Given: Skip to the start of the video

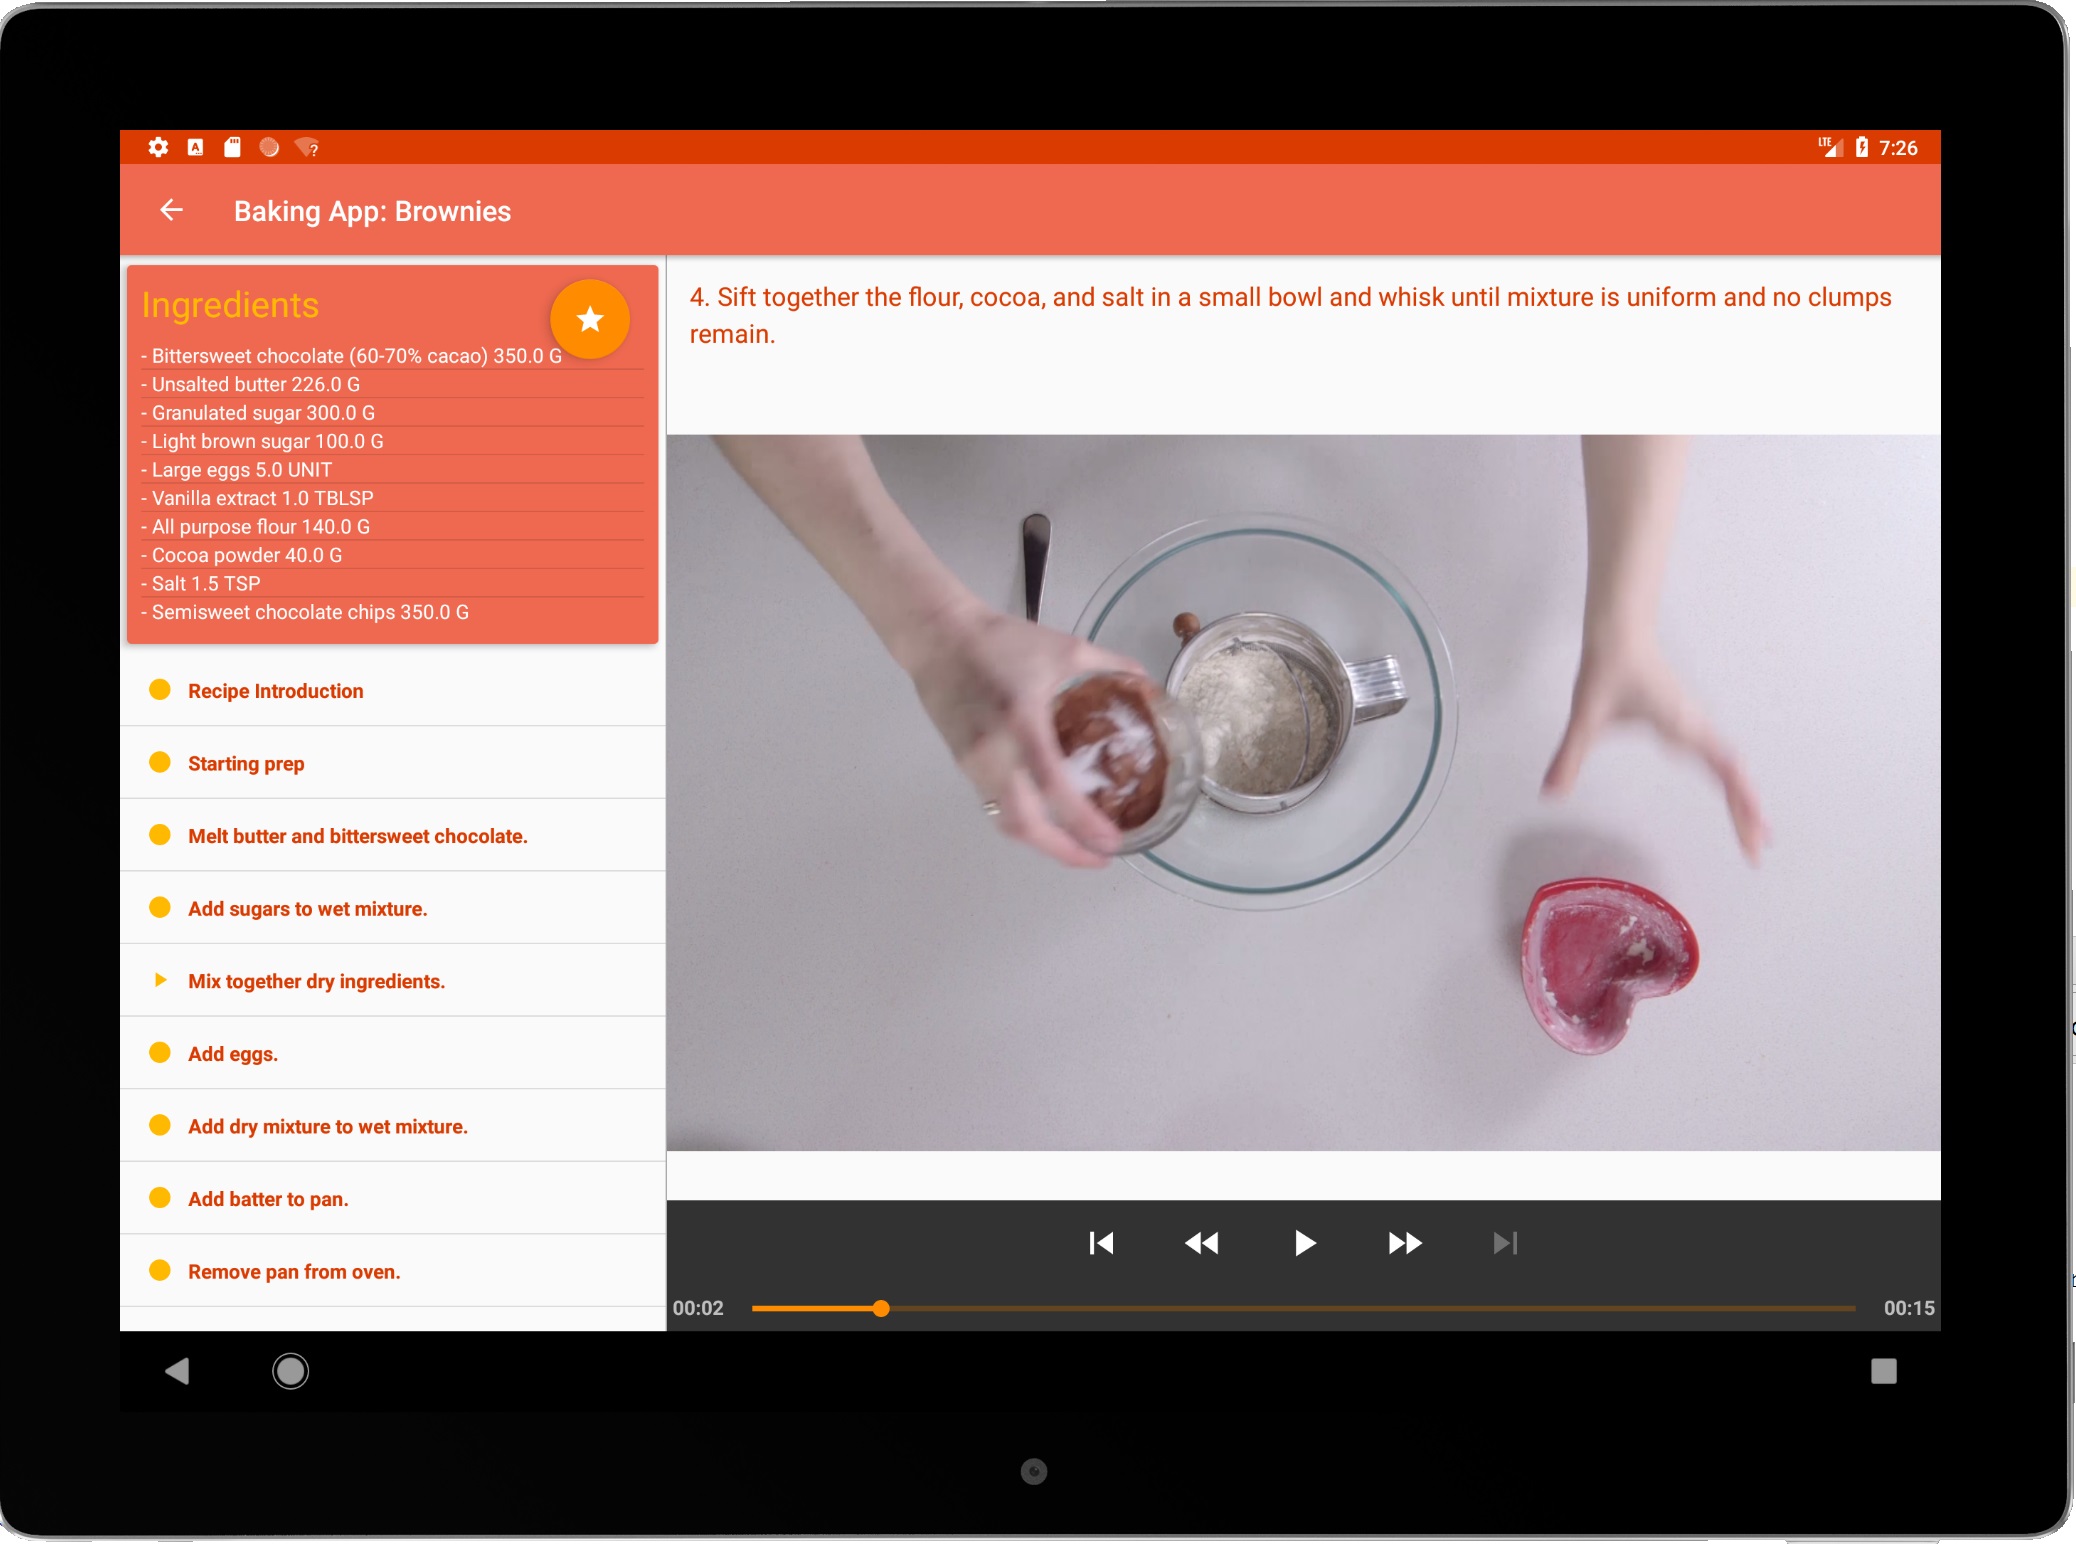Looking at the screenshot, I should tap(1100, 1243).
